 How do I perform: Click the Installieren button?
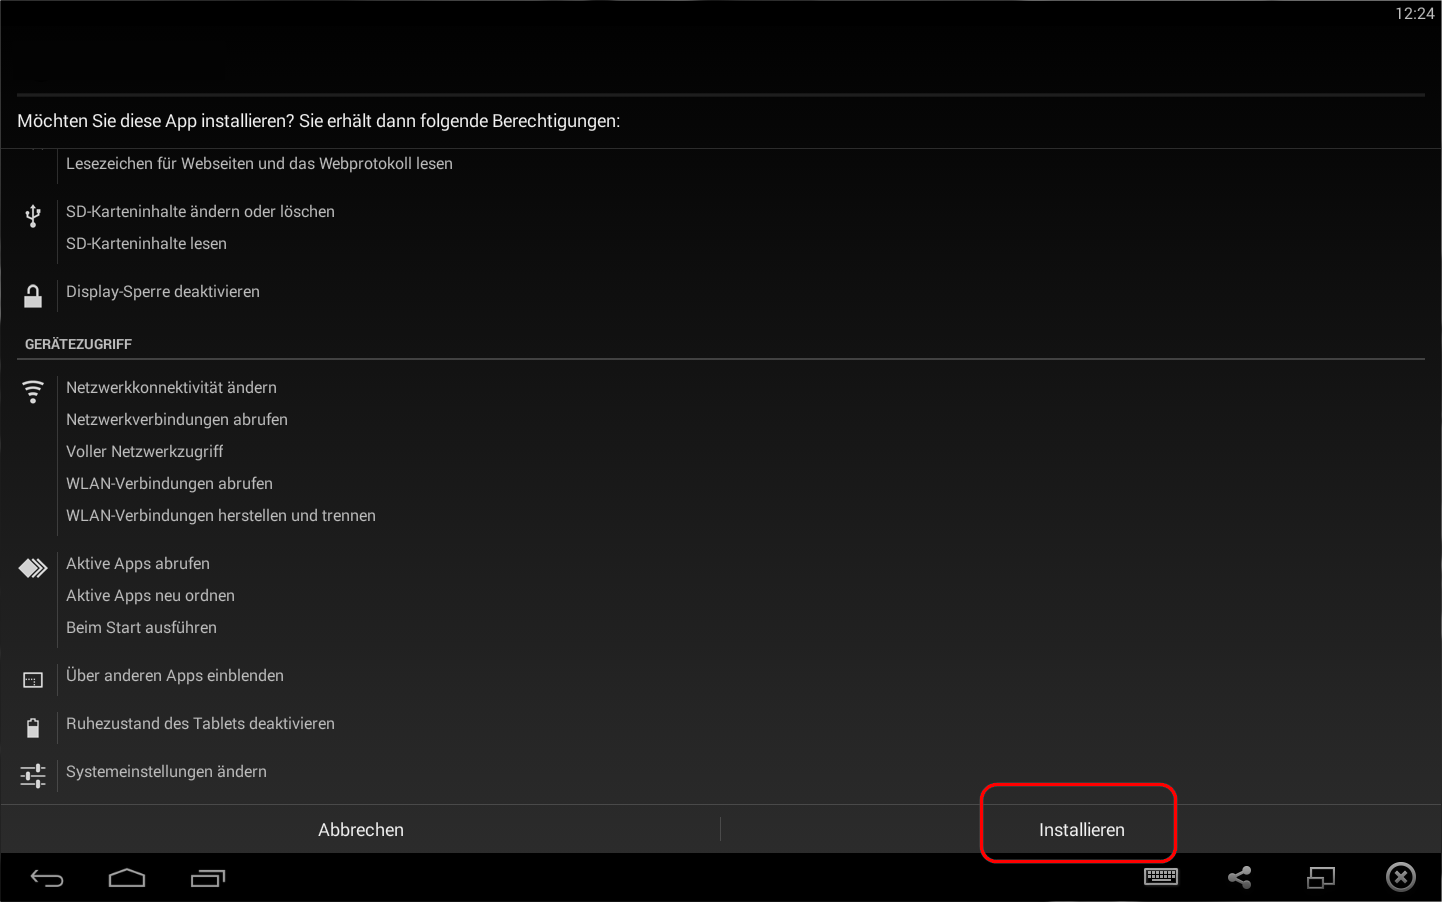point(1080,829)
